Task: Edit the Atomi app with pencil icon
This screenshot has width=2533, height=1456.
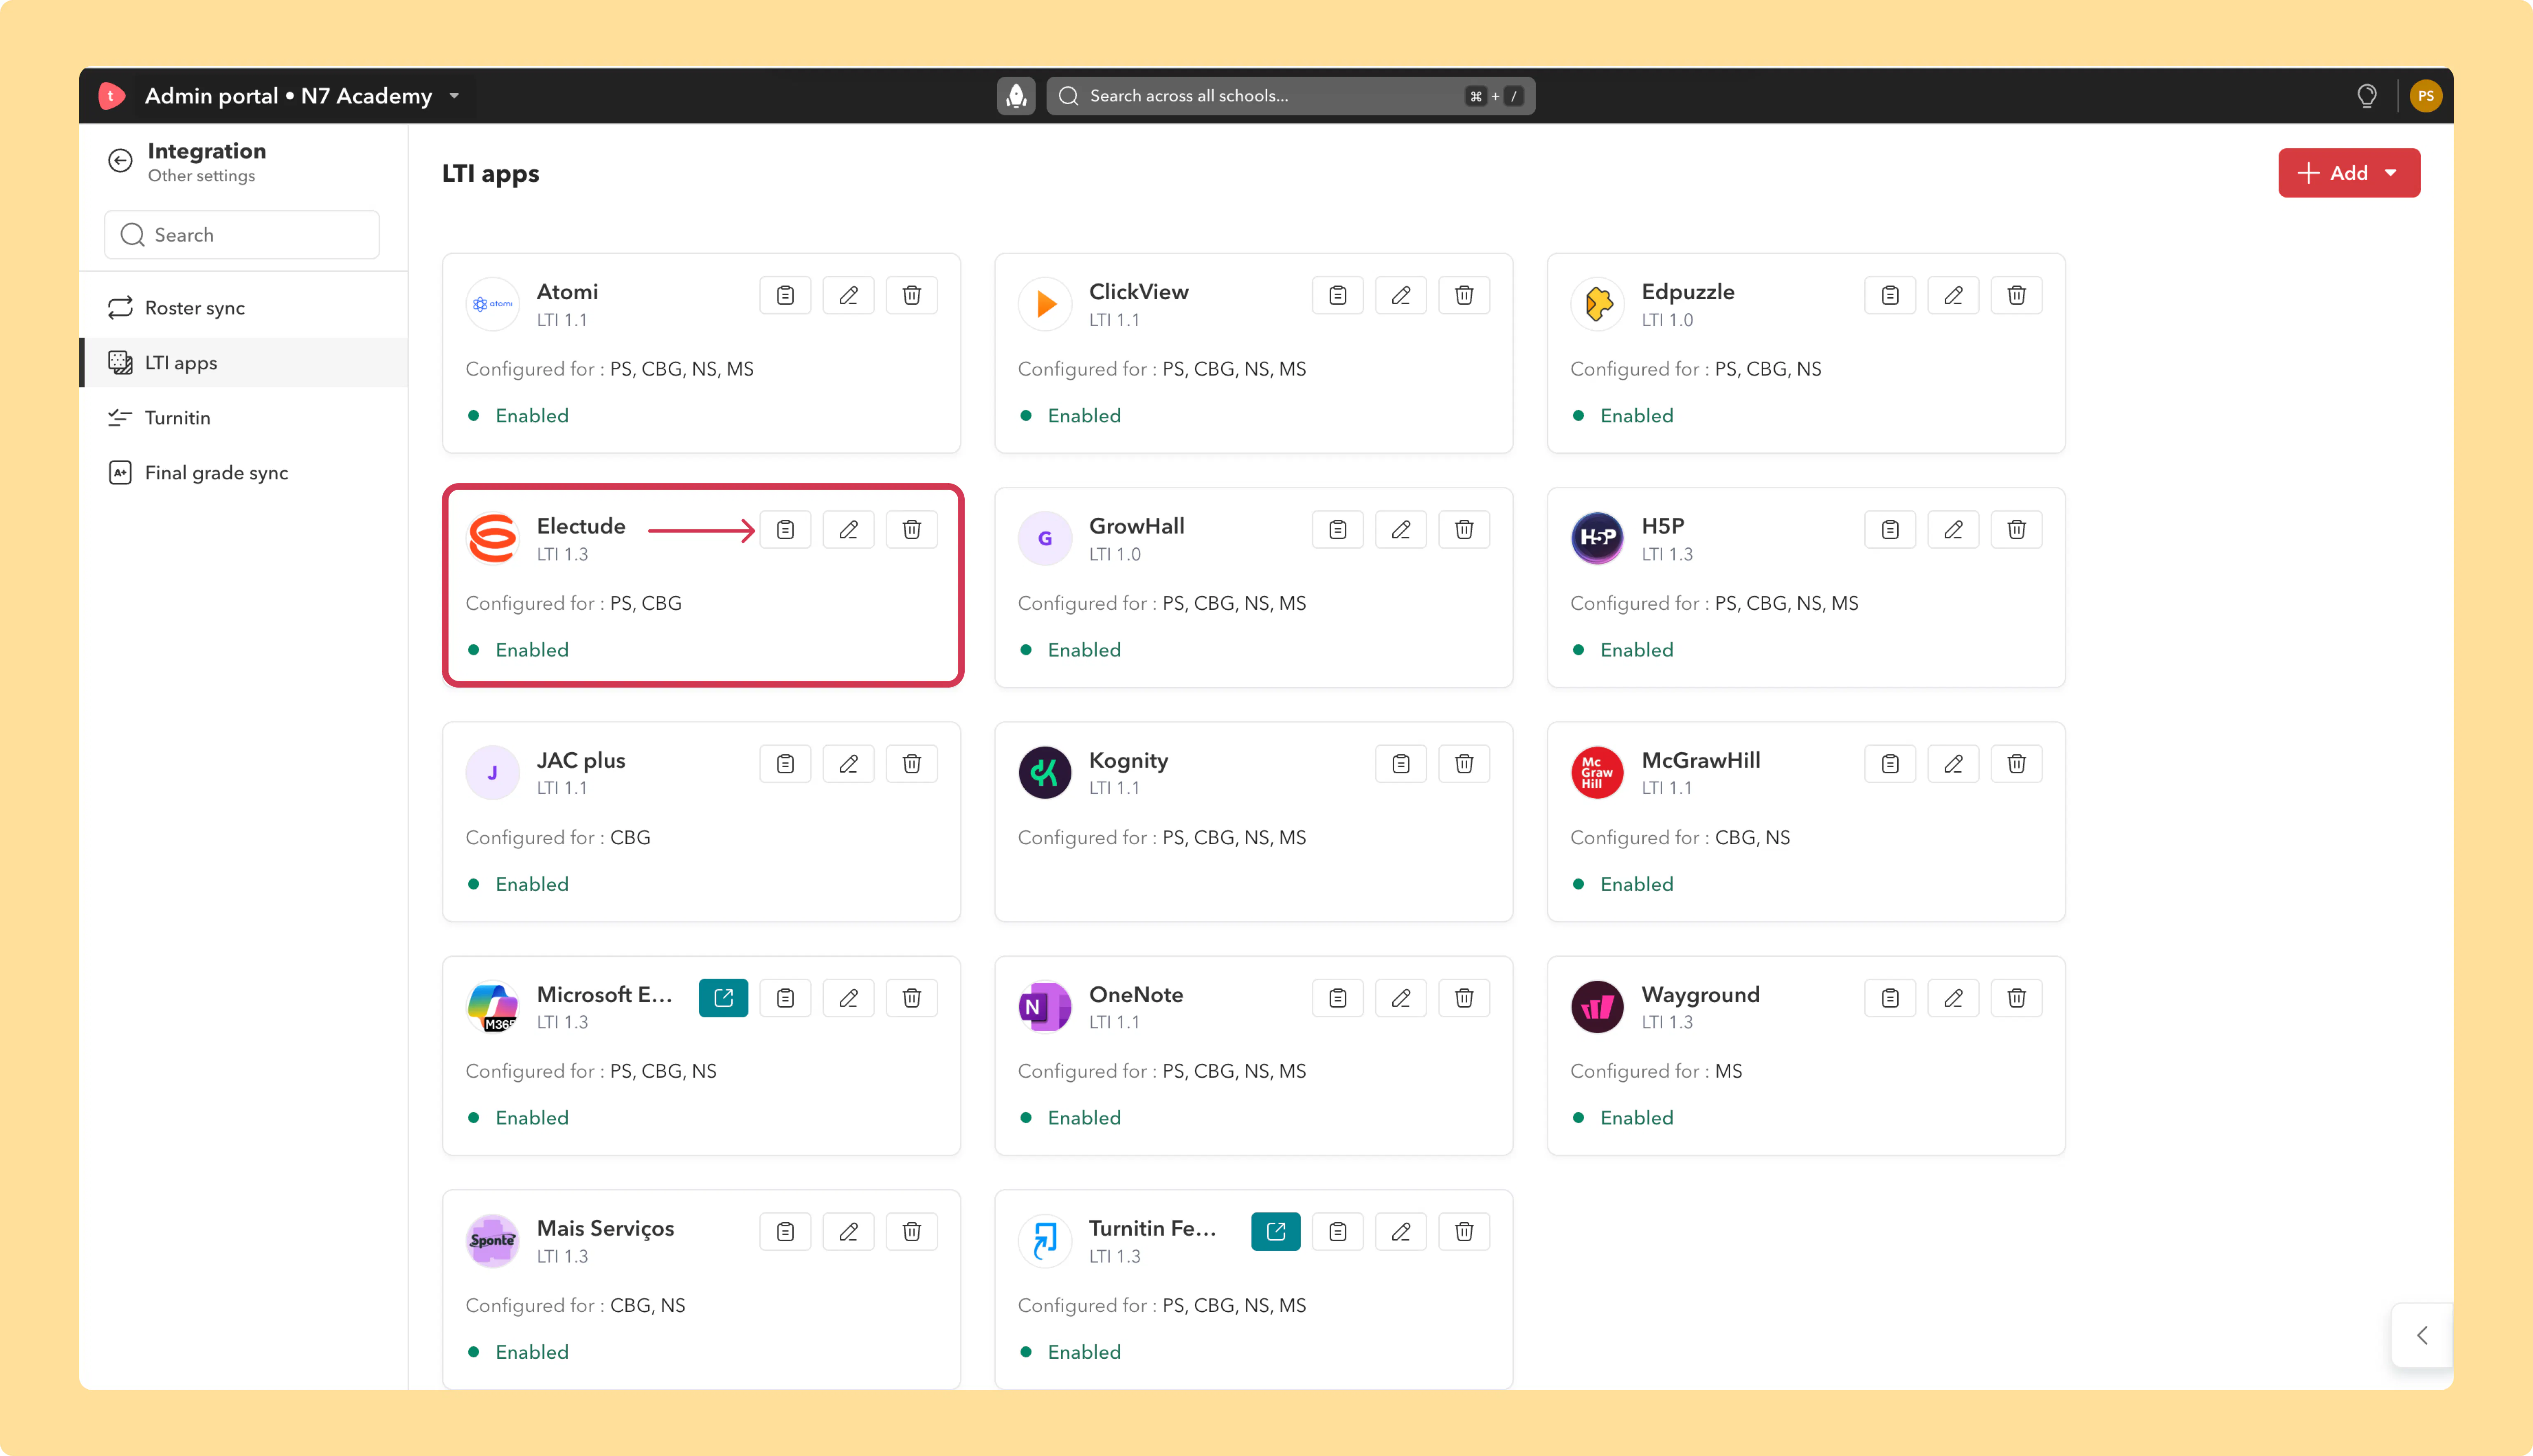Action: point(848,295)
